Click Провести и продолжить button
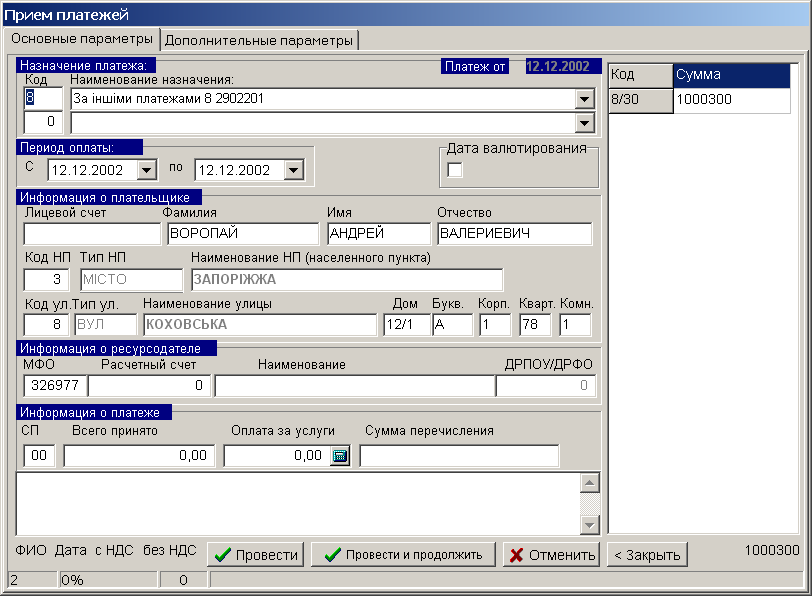 pyautogui.click(x=403, y=555)
